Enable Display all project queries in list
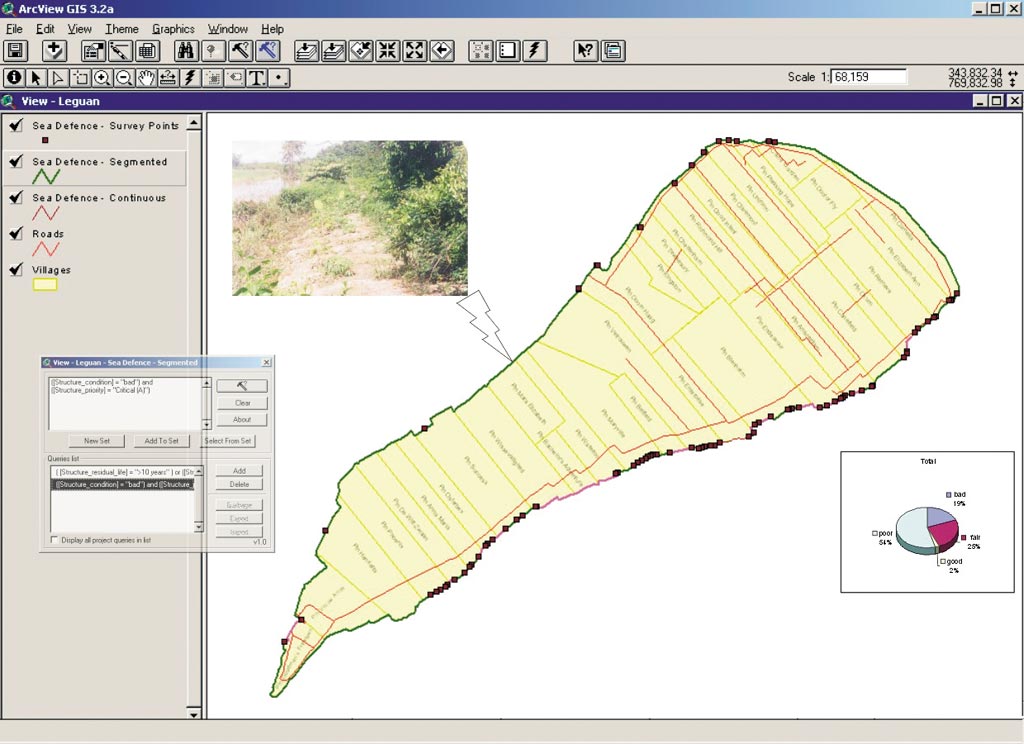This screenshot has width=1024, height=744. 54,540
